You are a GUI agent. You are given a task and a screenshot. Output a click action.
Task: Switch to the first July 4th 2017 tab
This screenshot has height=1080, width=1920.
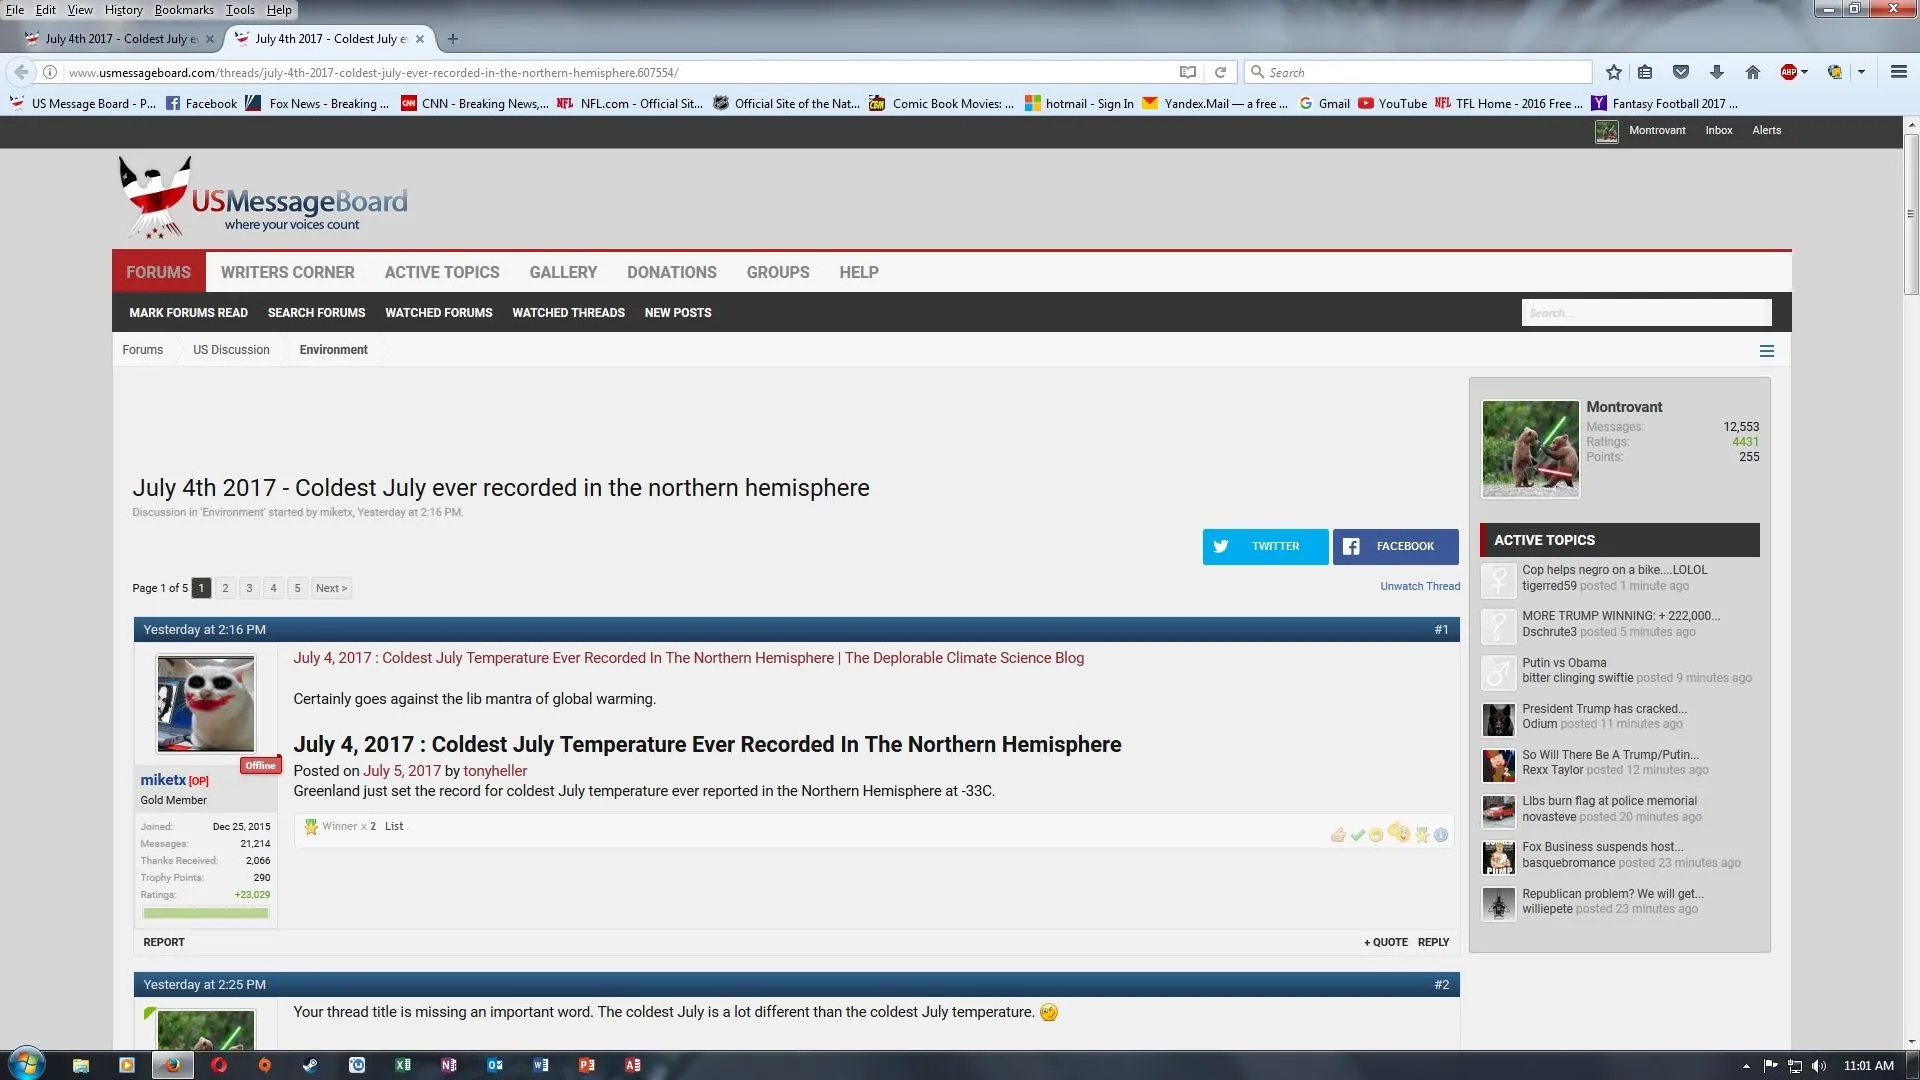(x=115, y=38)
